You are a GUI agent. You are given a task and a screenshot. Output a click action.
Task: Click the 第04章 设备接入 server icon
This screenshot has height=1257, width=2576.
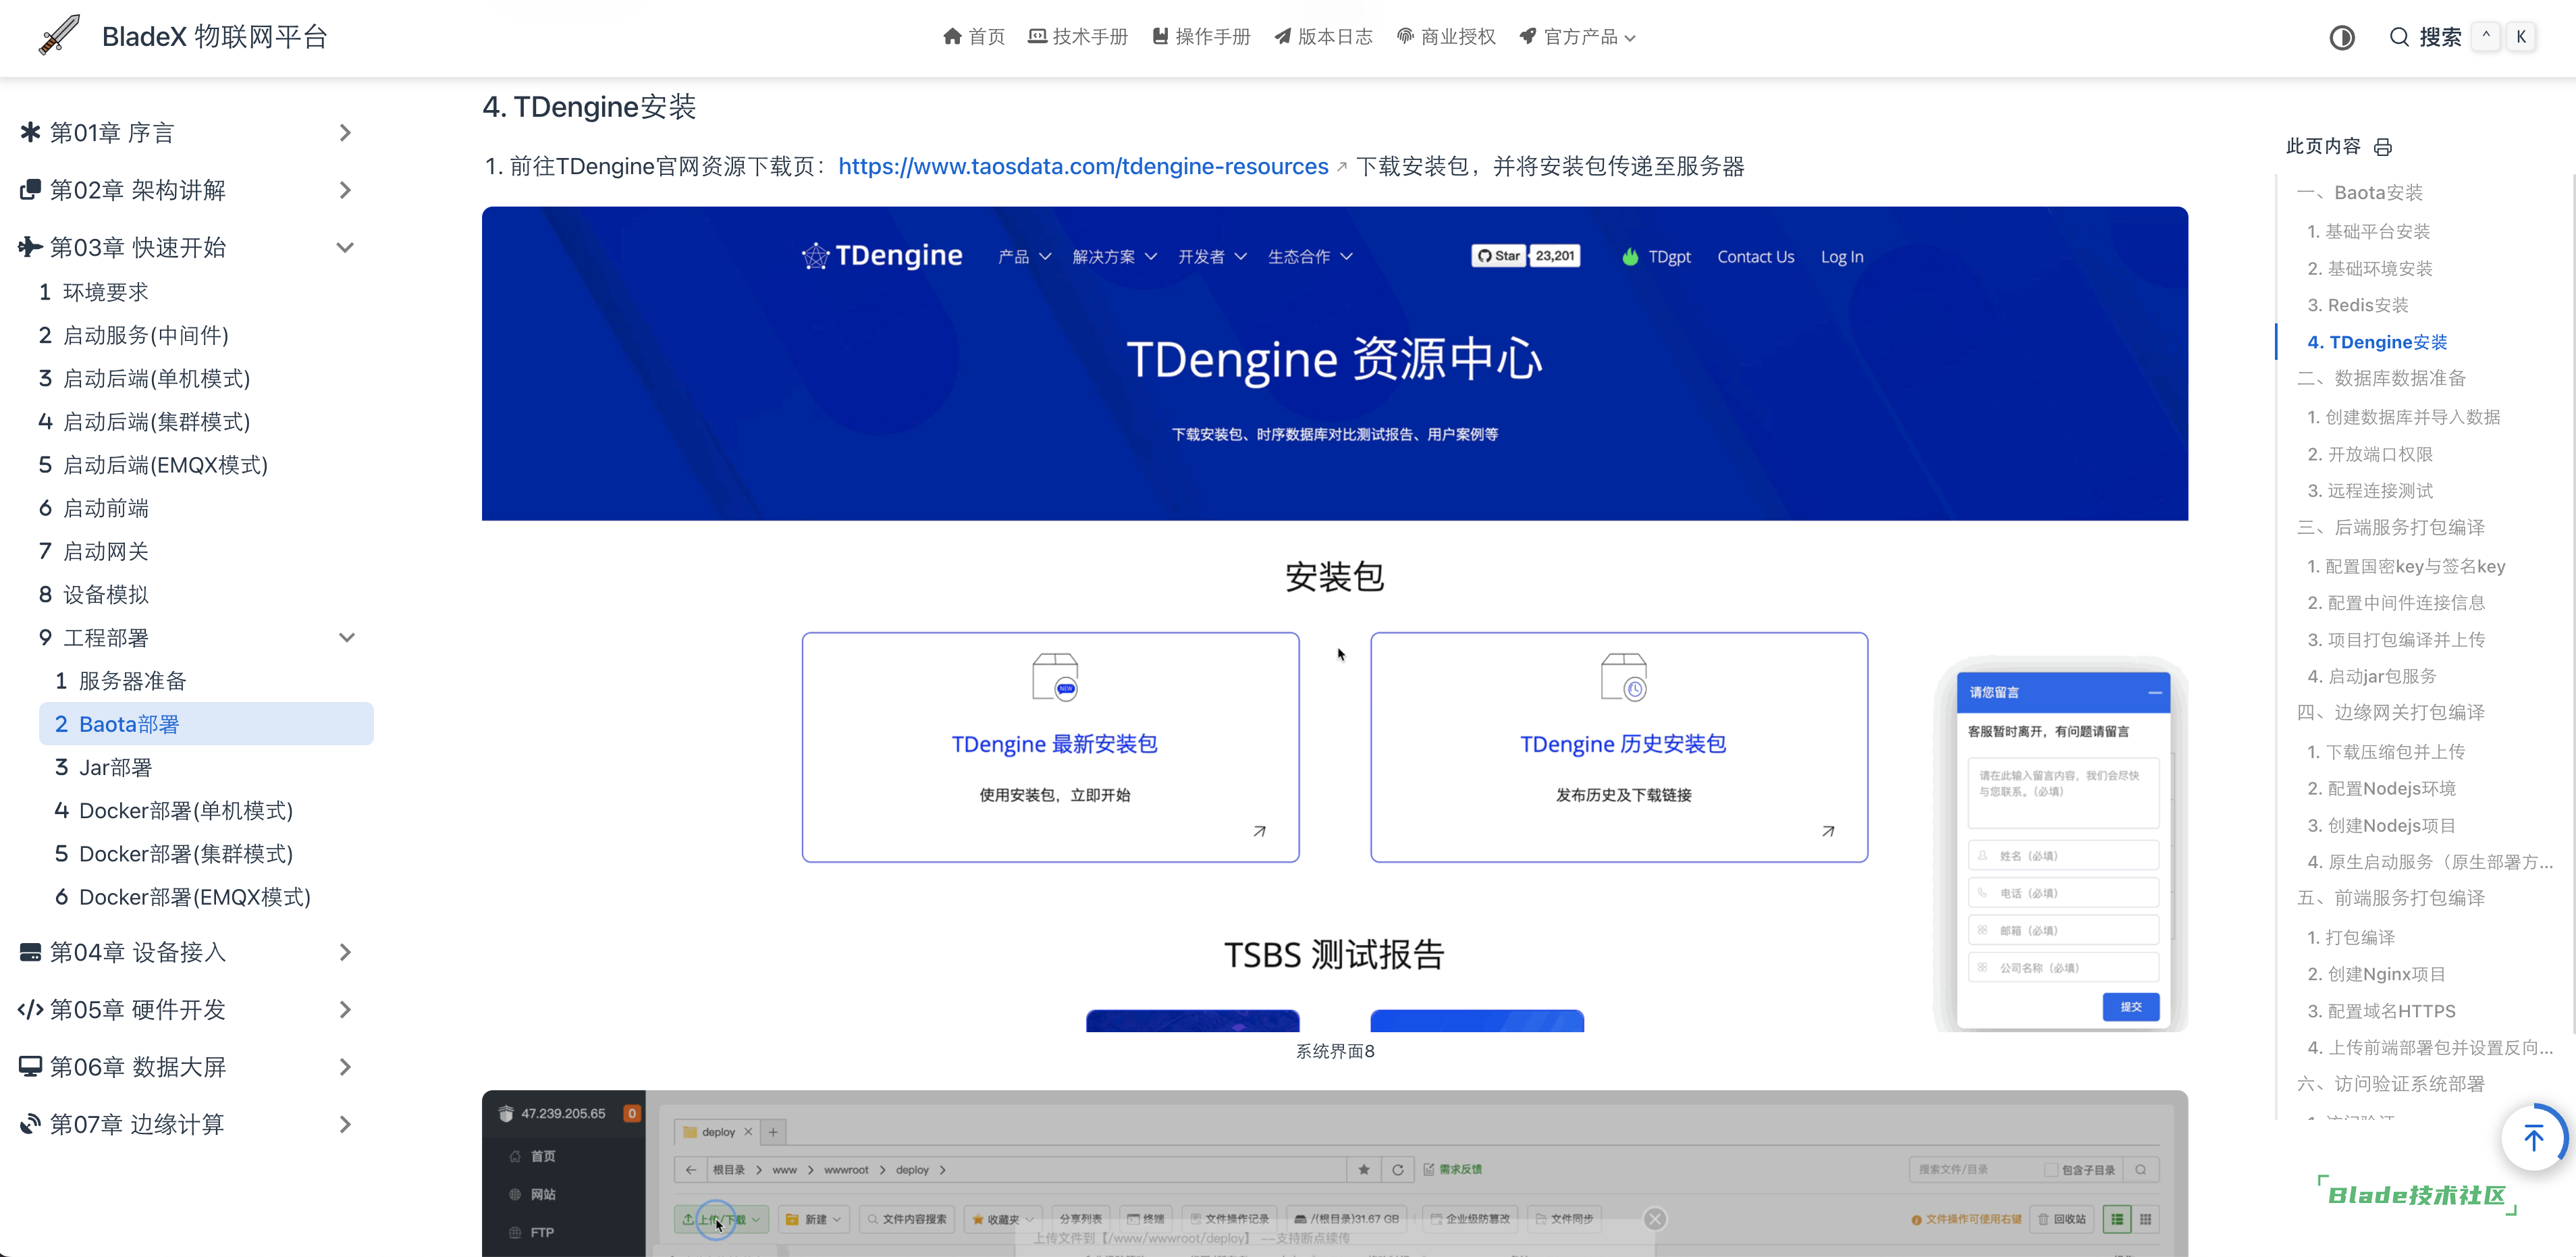coord(30,952)
